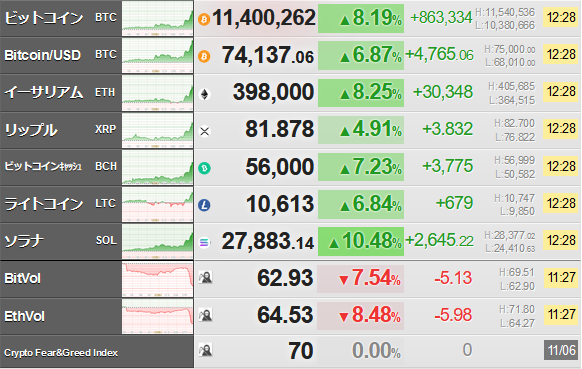Click the ▼7.54% change cell
Viewport: 582px width, 369px height.
360,279
